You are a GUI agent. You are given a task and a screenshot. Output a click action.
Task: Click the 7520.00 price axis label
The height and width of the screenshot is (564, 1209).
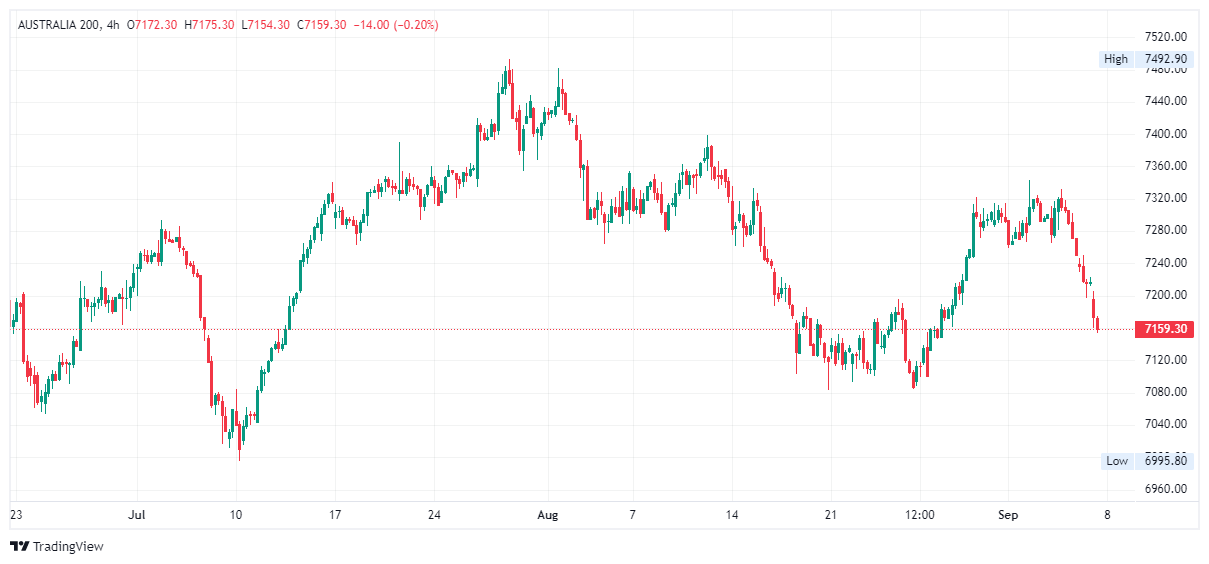(1165, 36)
